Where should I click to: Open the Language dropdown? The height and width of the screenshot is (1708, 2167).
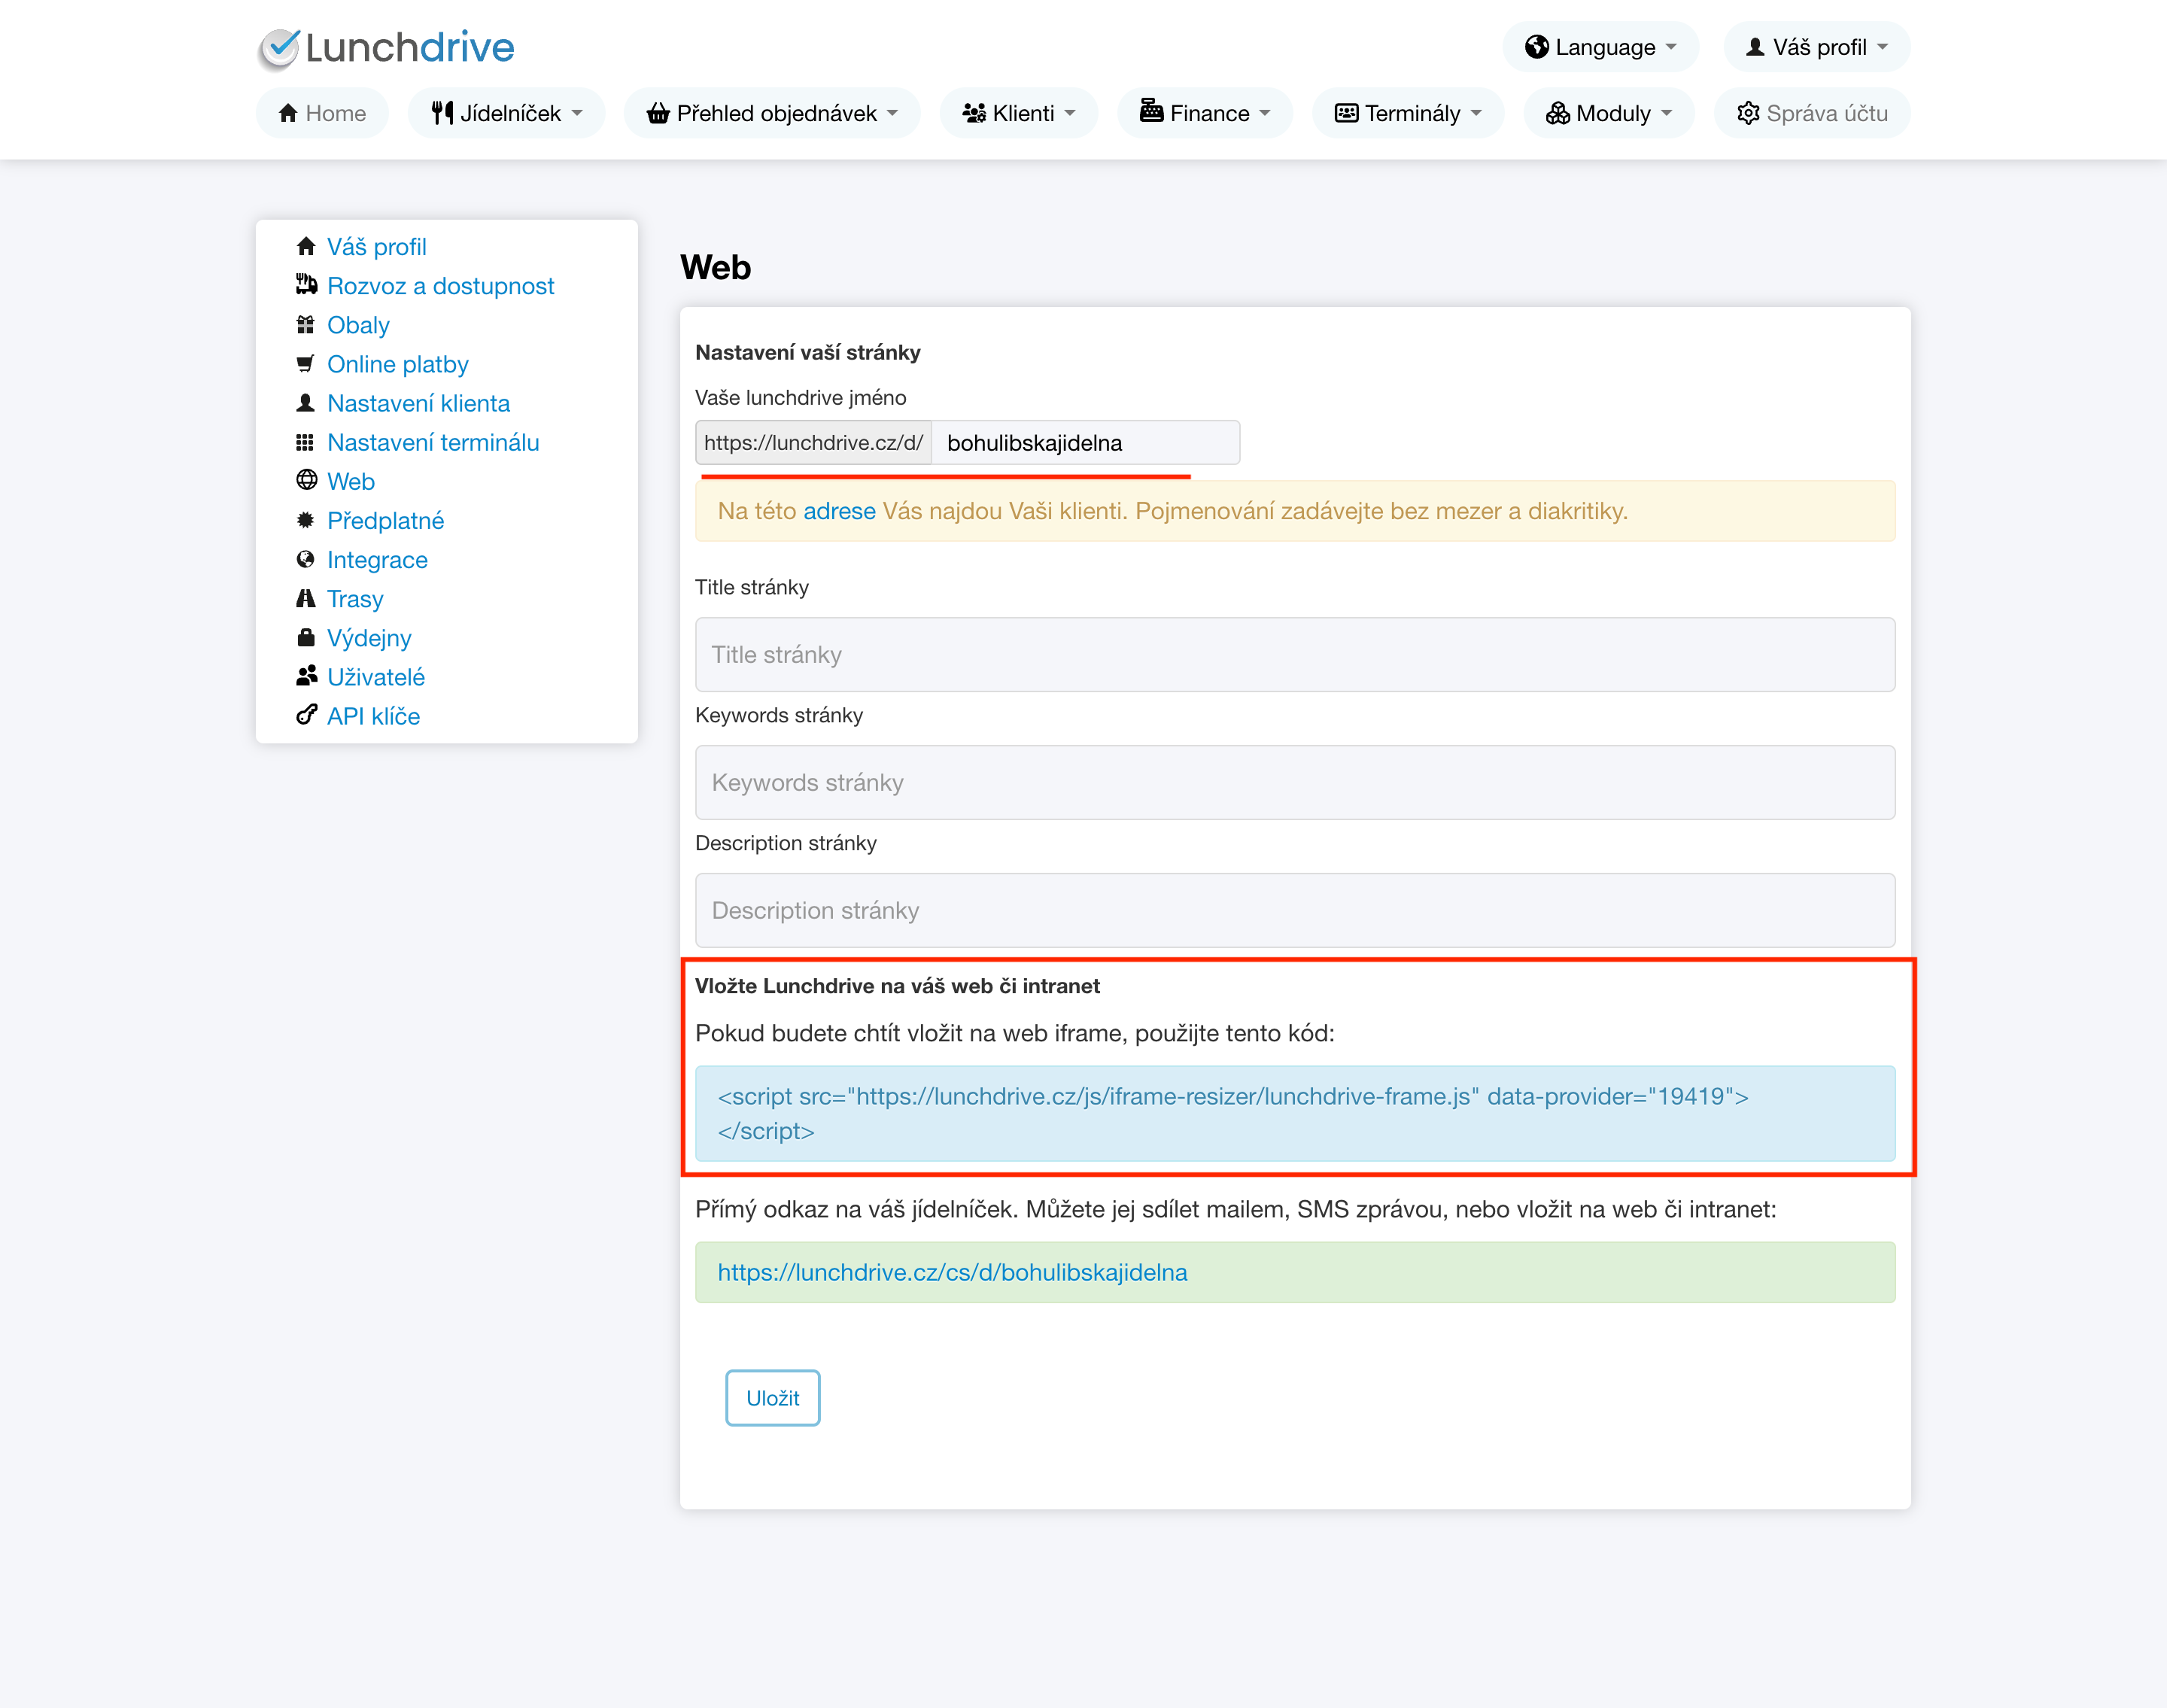coord(1599,47)
